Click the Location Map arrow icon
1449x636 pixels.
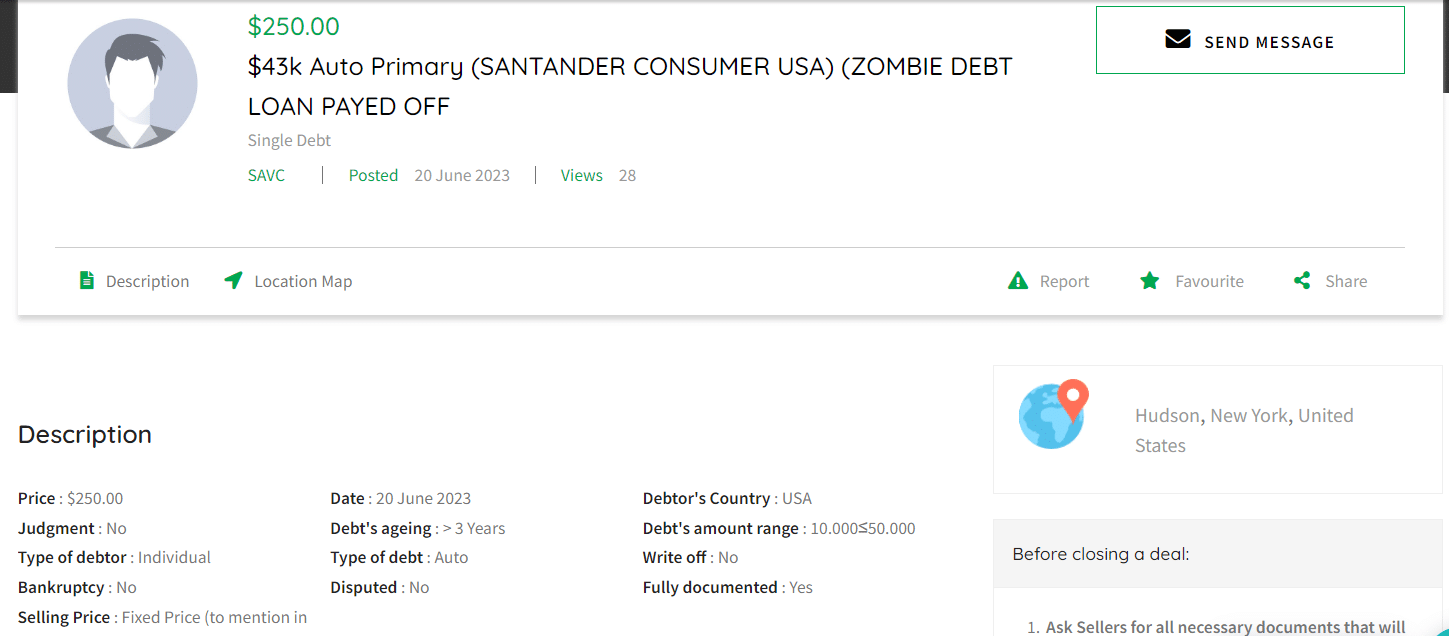233,280
